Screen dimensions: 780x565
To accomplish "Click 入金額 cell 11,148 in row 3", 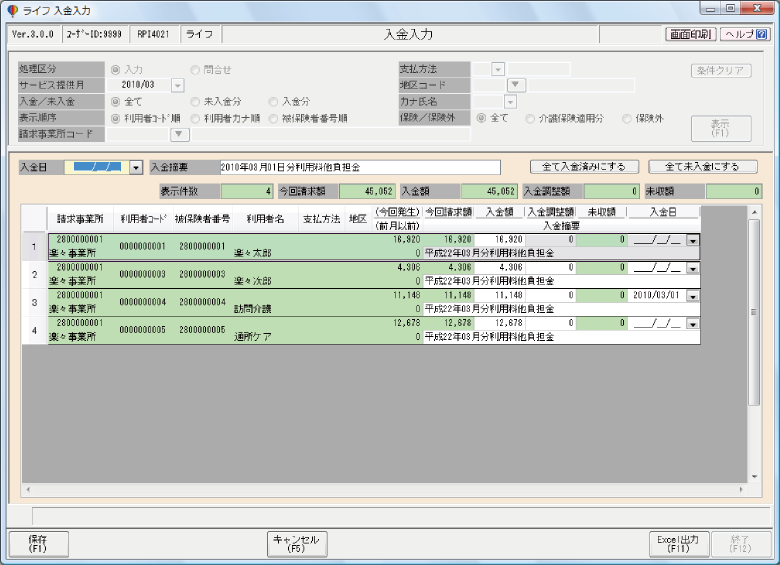I will click(499, 295).
